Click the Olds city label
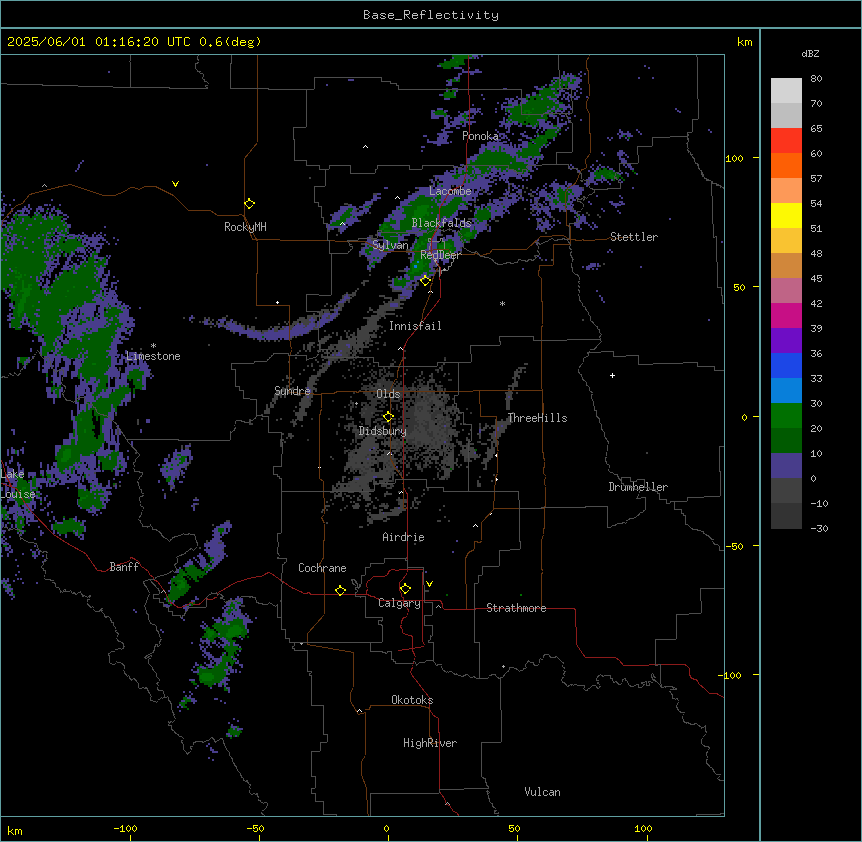Image resolution: width=862 pixels, height=842 pixels. 388,394
